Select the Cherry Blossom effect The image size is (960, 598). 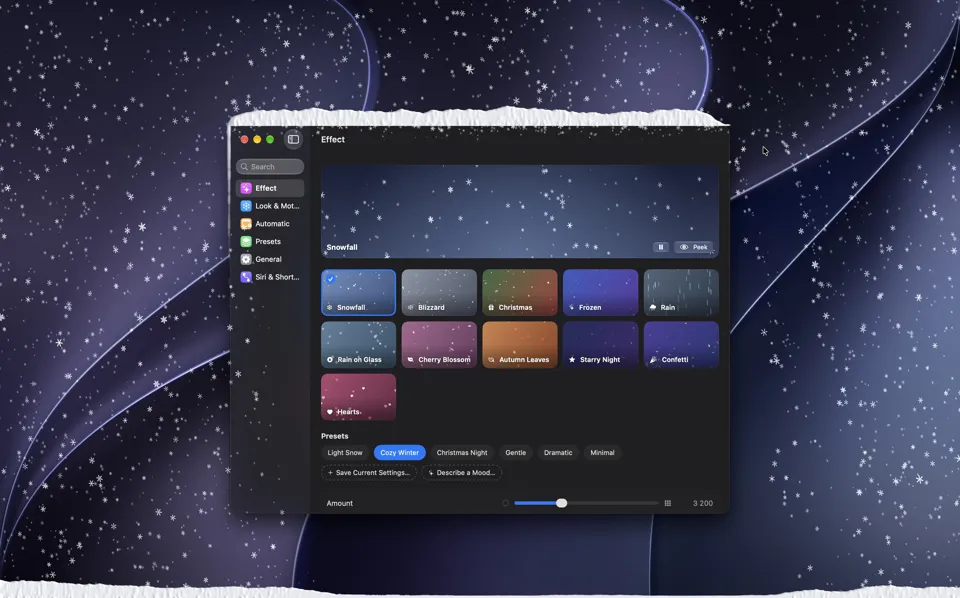pyautogui.click(x=439, y=345)
